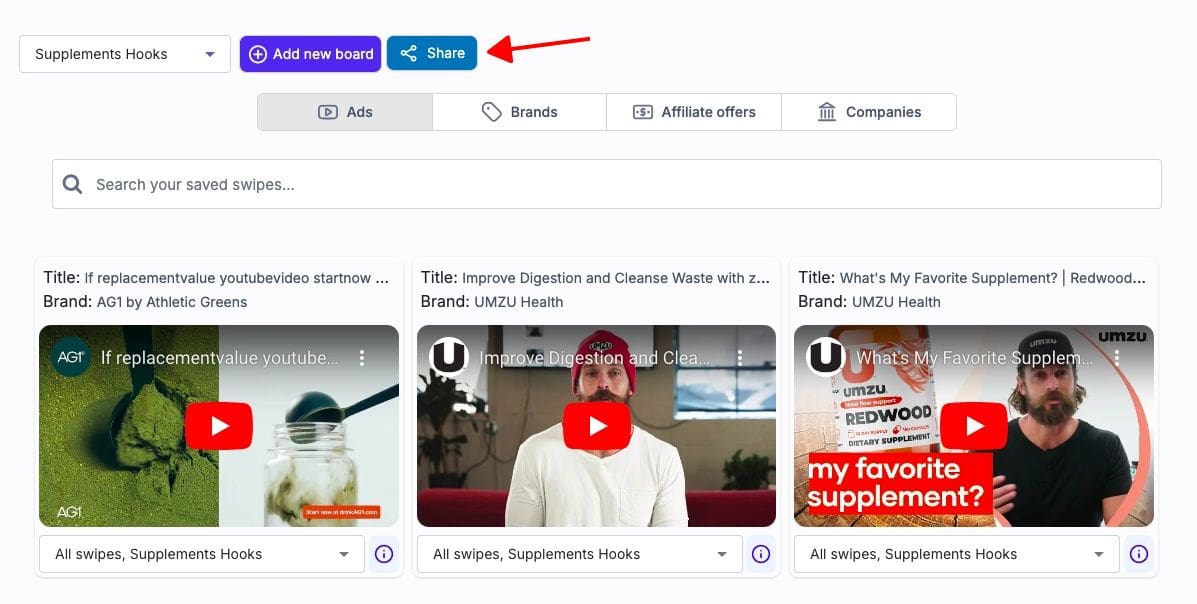Open the swipes dropdown under the Redwood video

coord(955,553)
